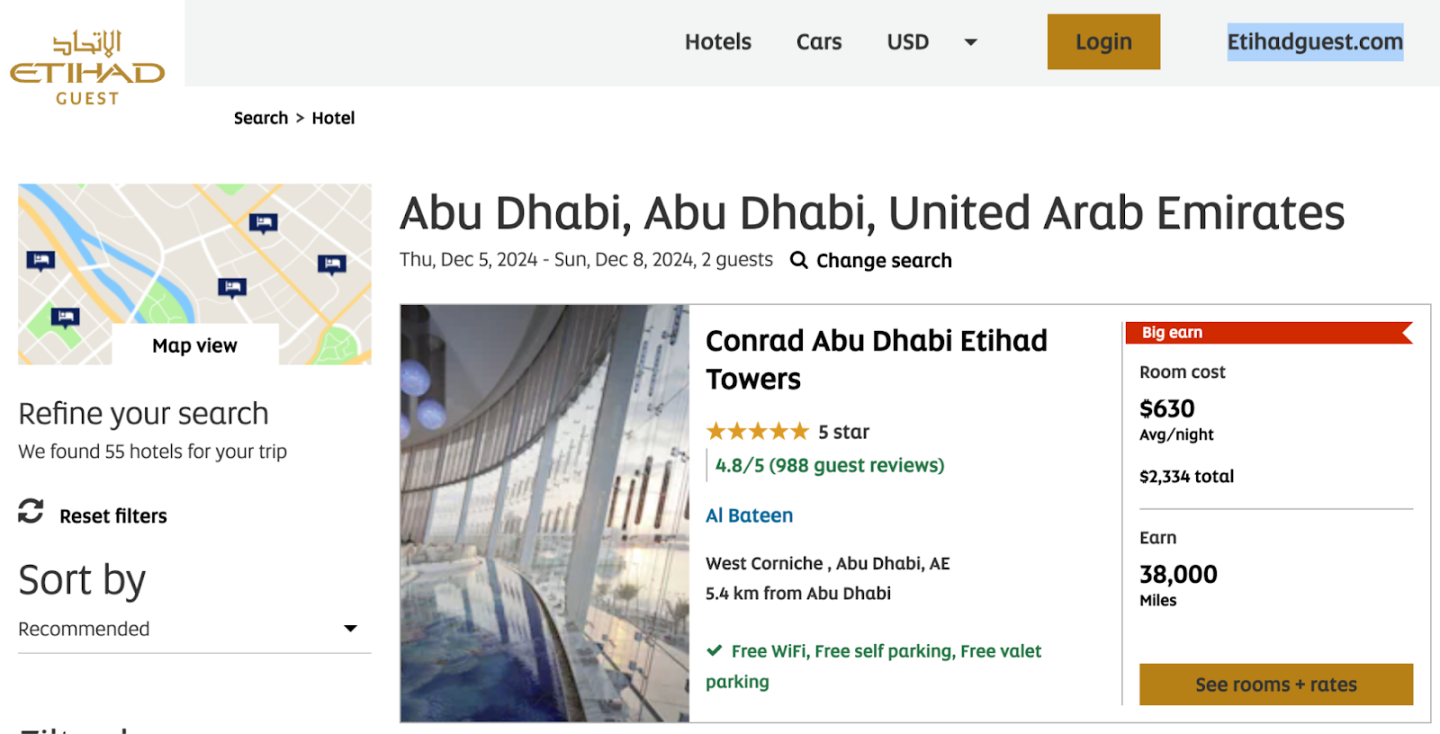The height and width of the screenshot is (734, 1440).
Task: Click See rooms + rates button
Action: (1276, 685)
